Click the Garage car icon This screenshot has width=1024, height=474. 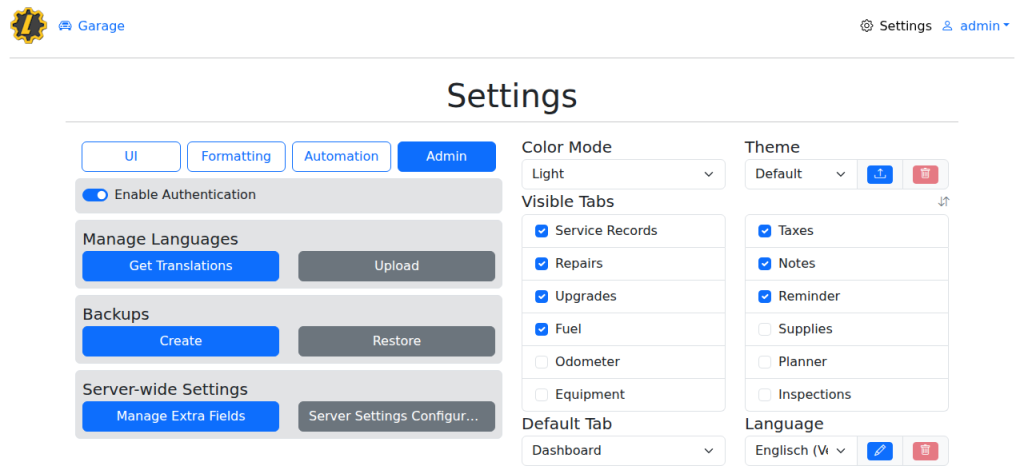tap(65, 26)
